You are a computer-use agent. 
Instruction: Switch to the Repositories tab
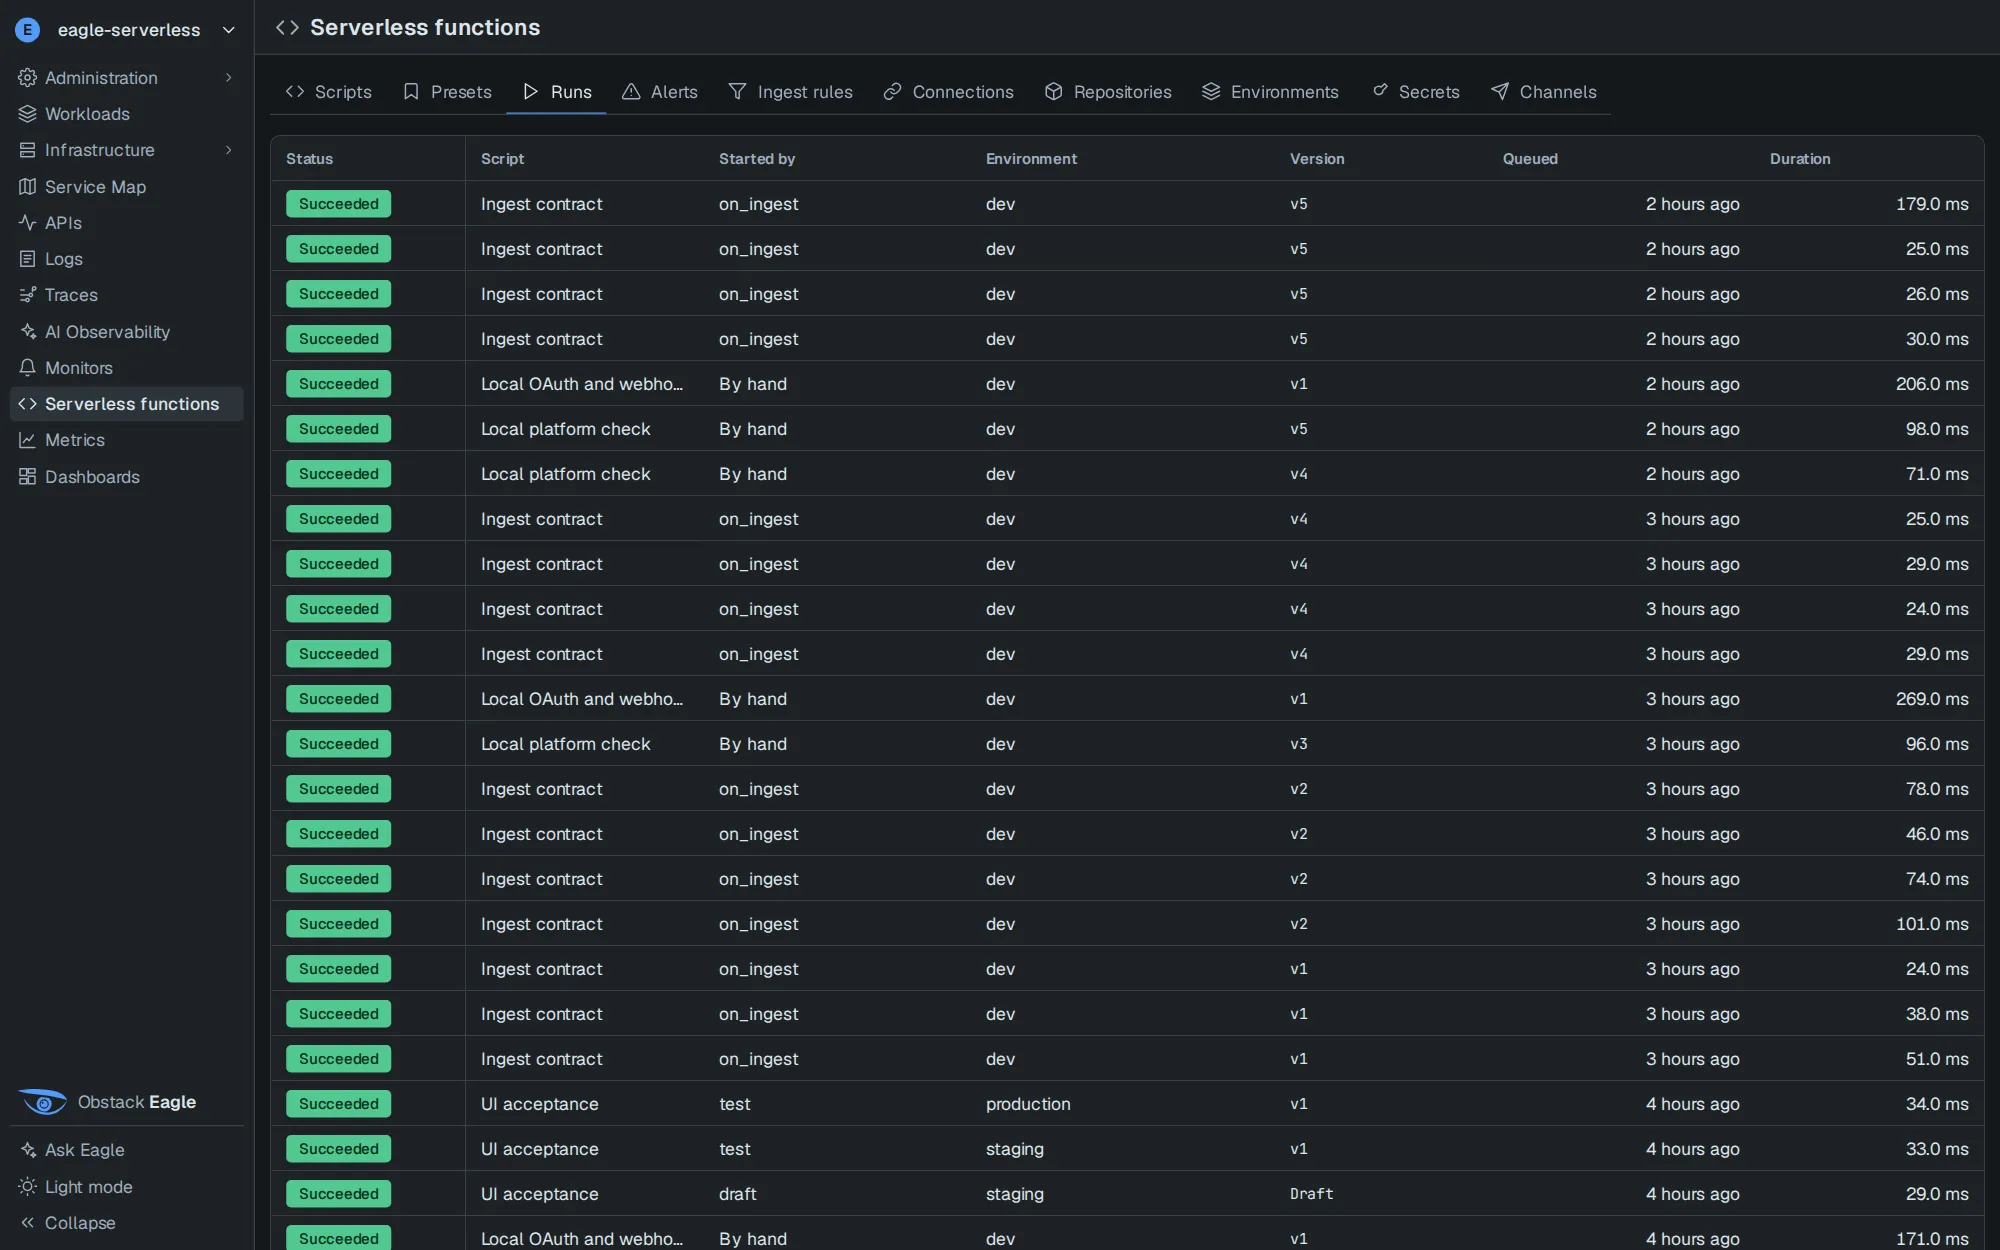[x=1108, y=92]
